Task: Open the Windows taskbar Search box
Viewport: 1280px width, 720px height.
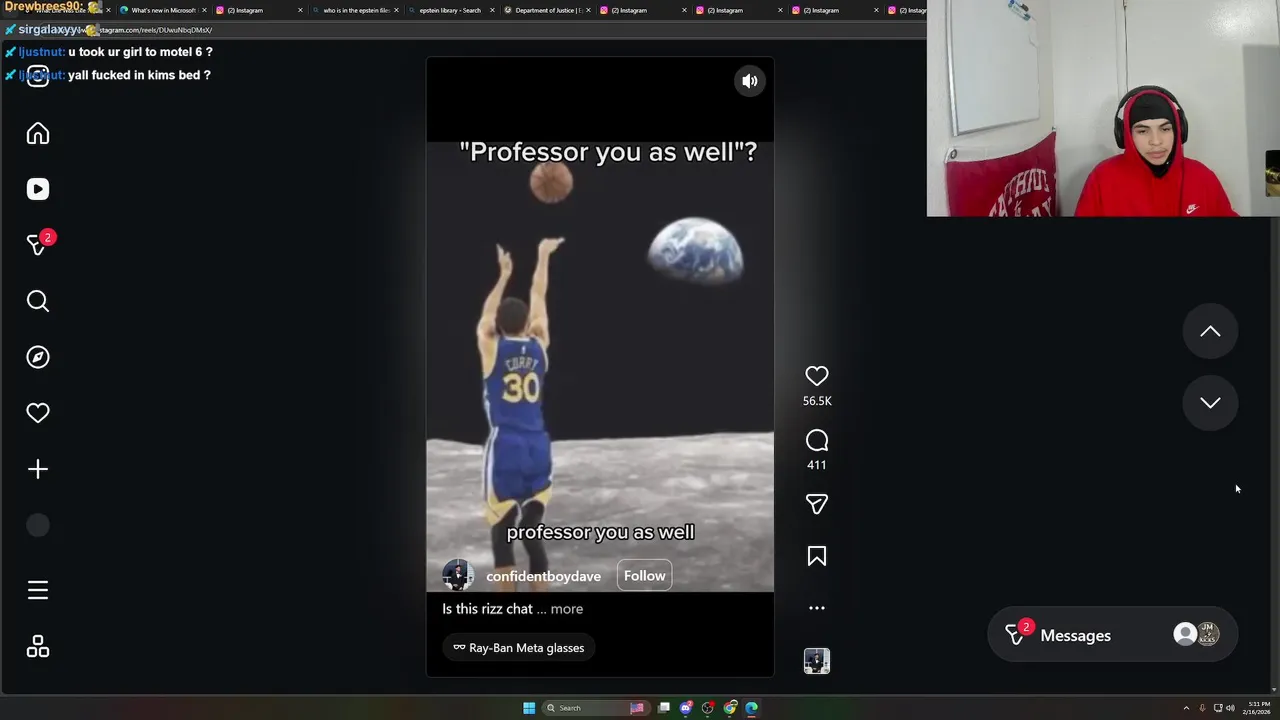Action: [x=596, y=708]
